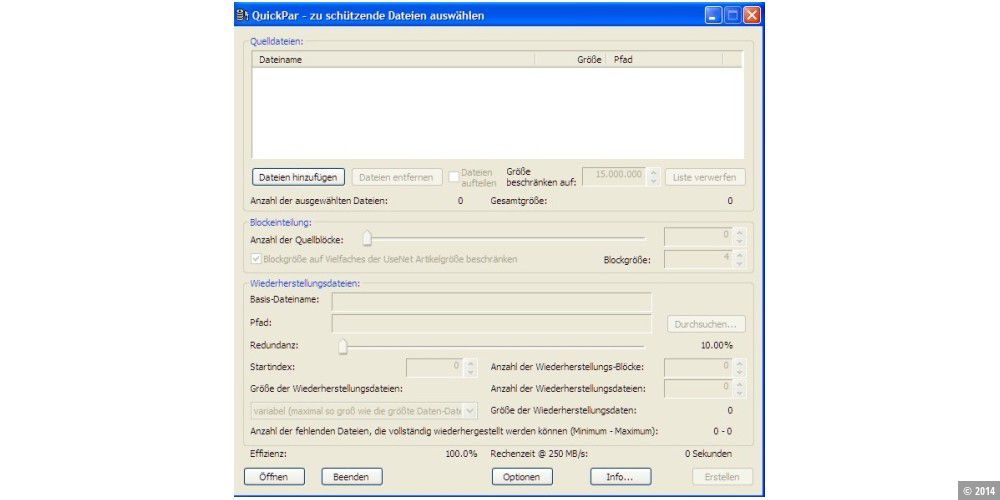Click the 'Effizienz:' label
The image size is (1000, 500).
click(268, 453)
